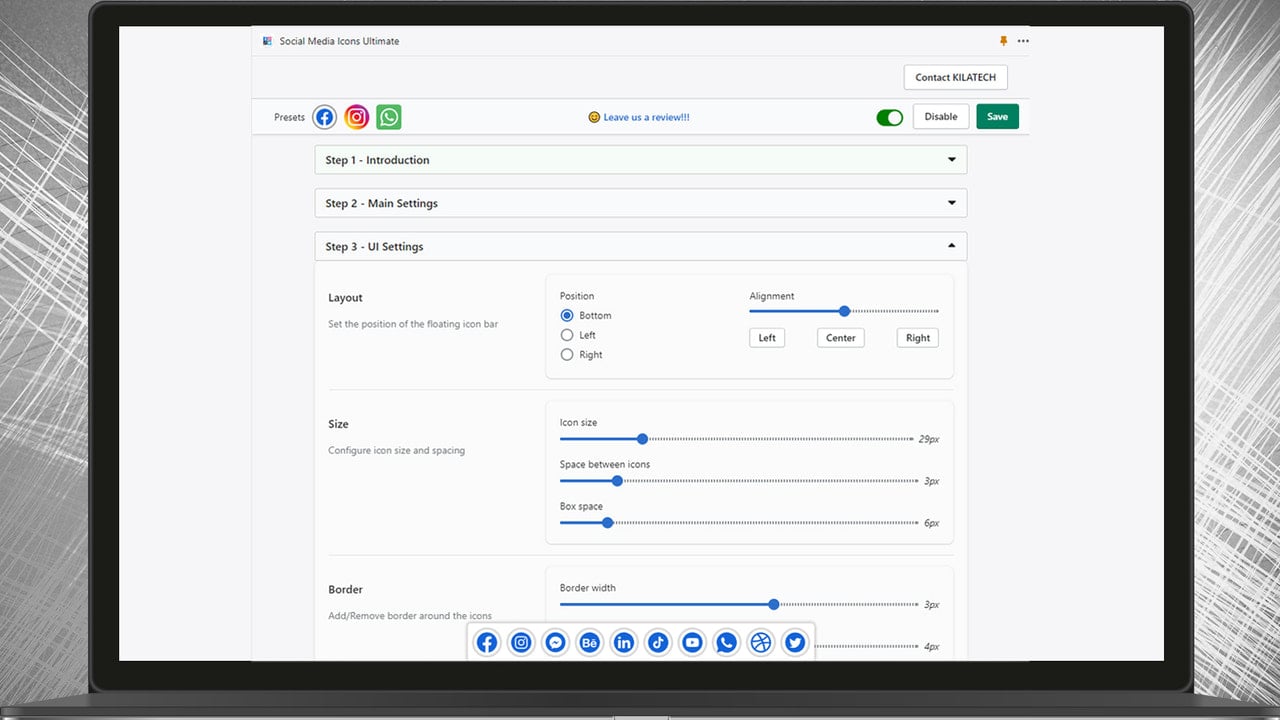Click the Save button
Screen dimensions: 1280x720
[998, 117]
